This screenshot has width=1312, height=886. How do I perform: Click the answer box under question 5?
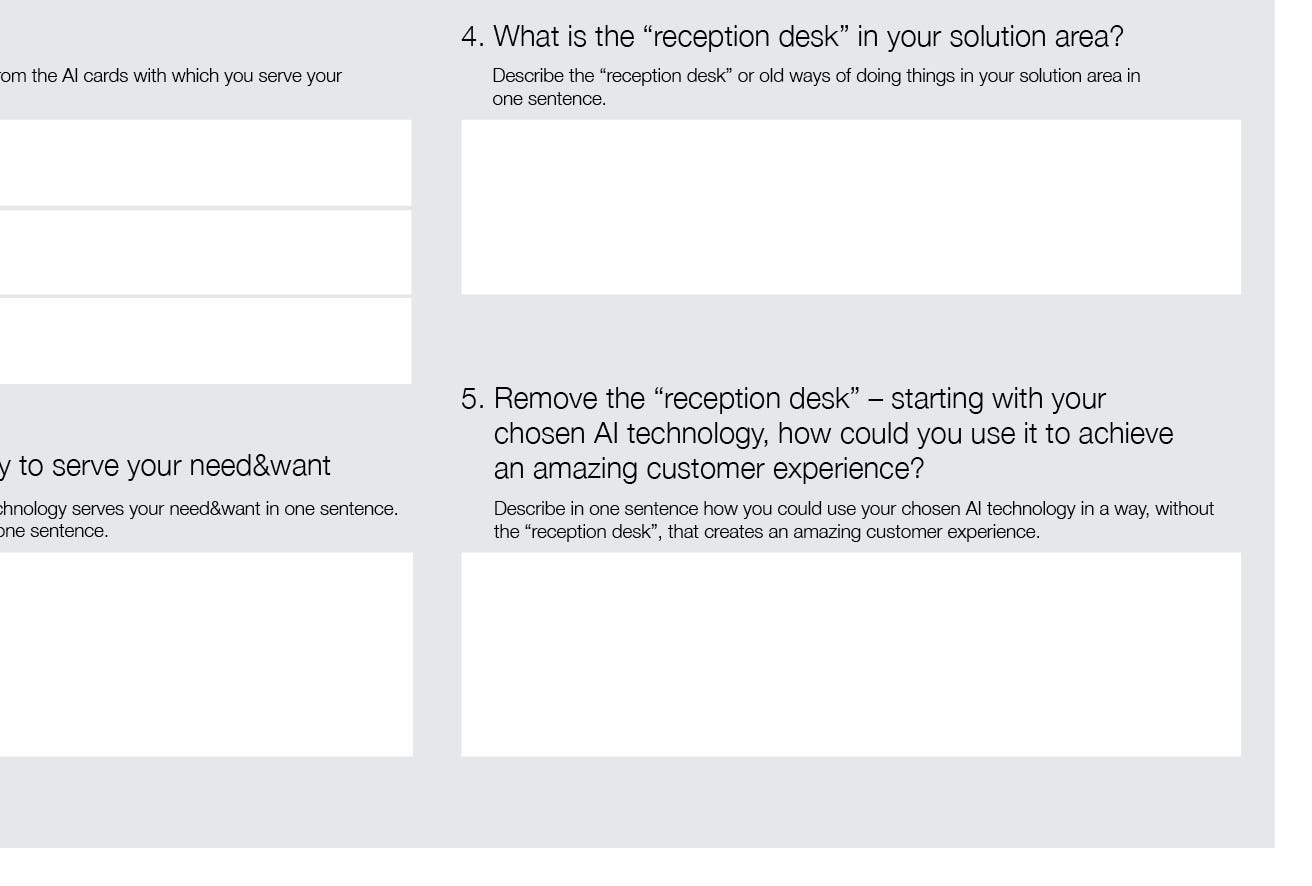coord(851,654)
